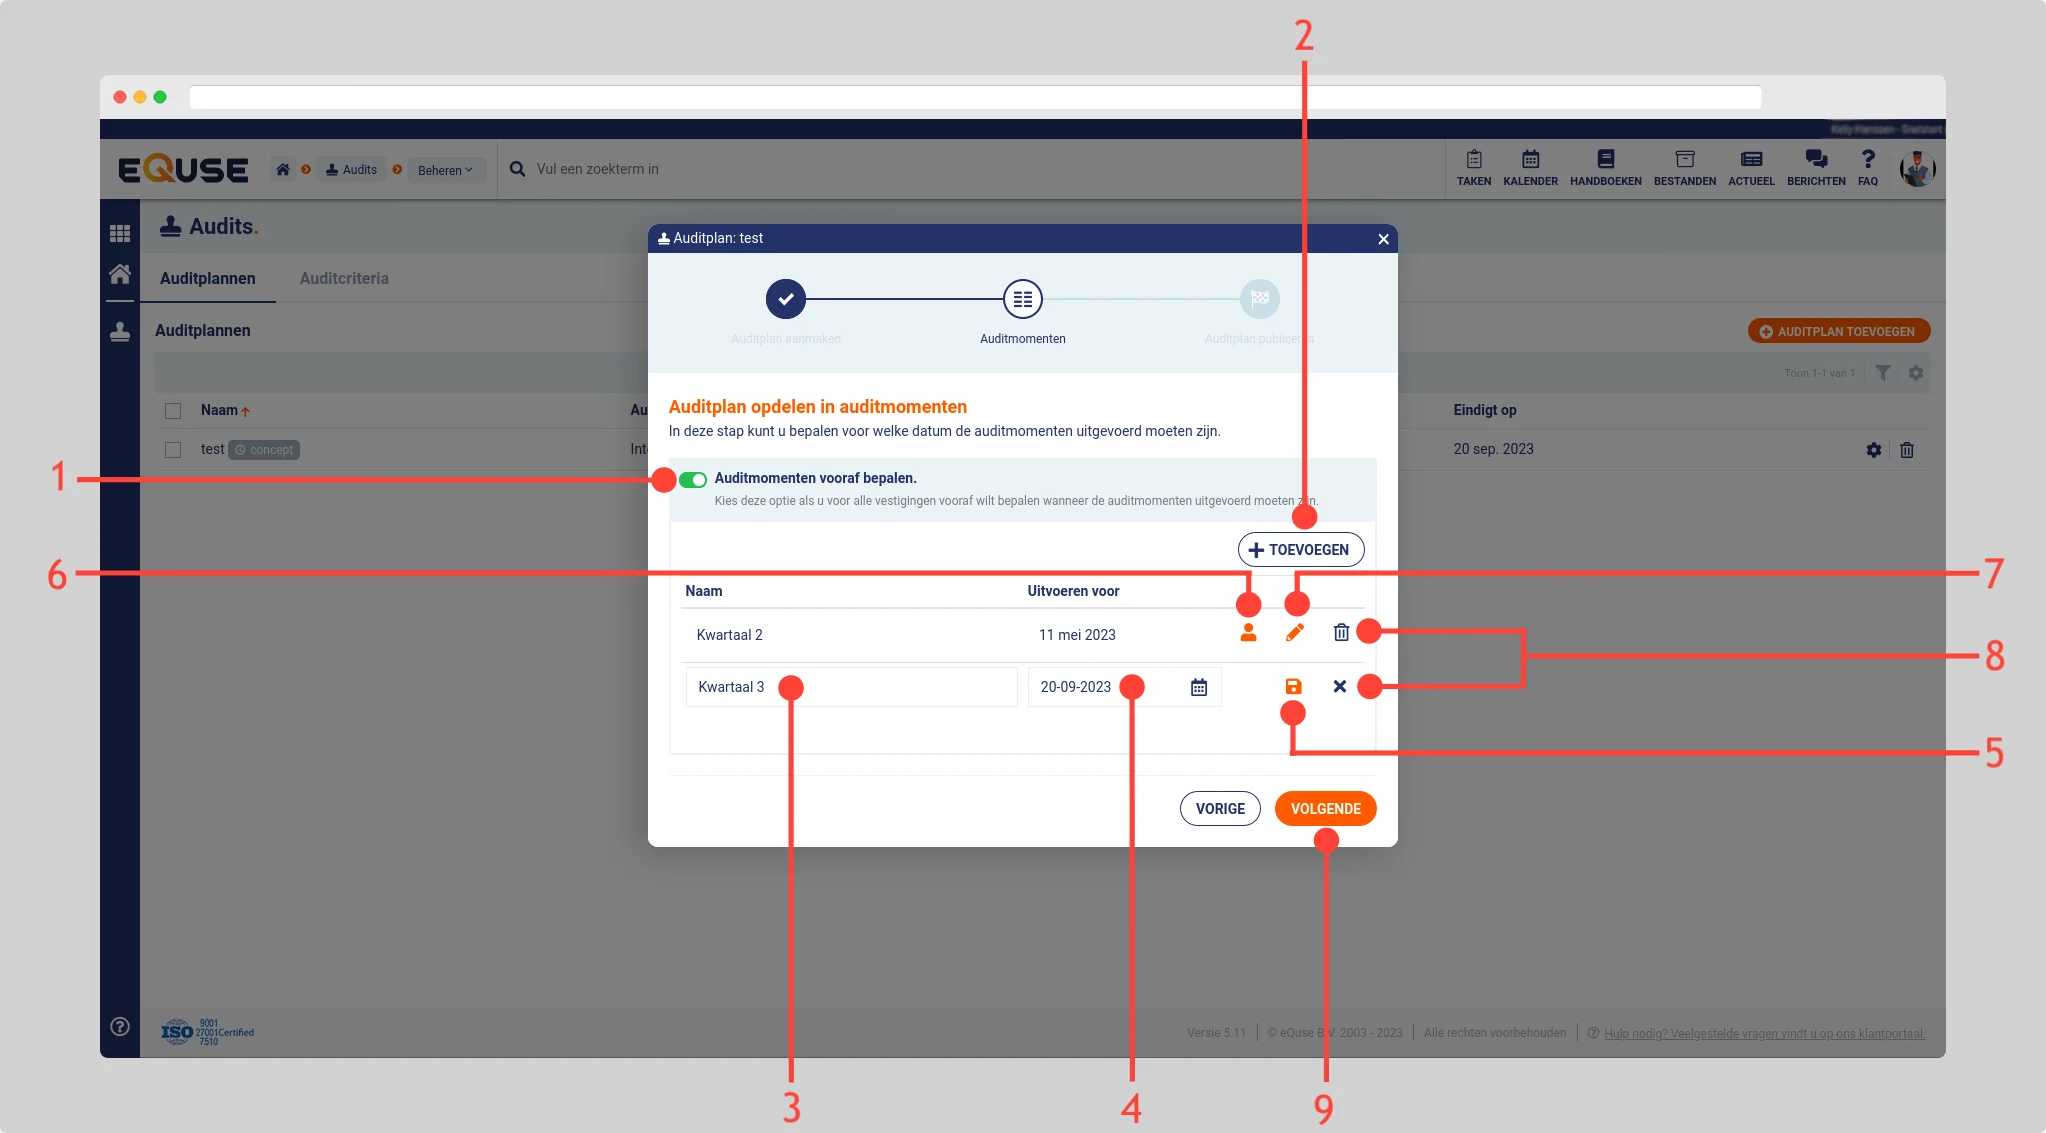Viewport: 2046px width, 1133px height.
Task: Click the filter funnel icon in the table
Action: (x=1883, y=373)
